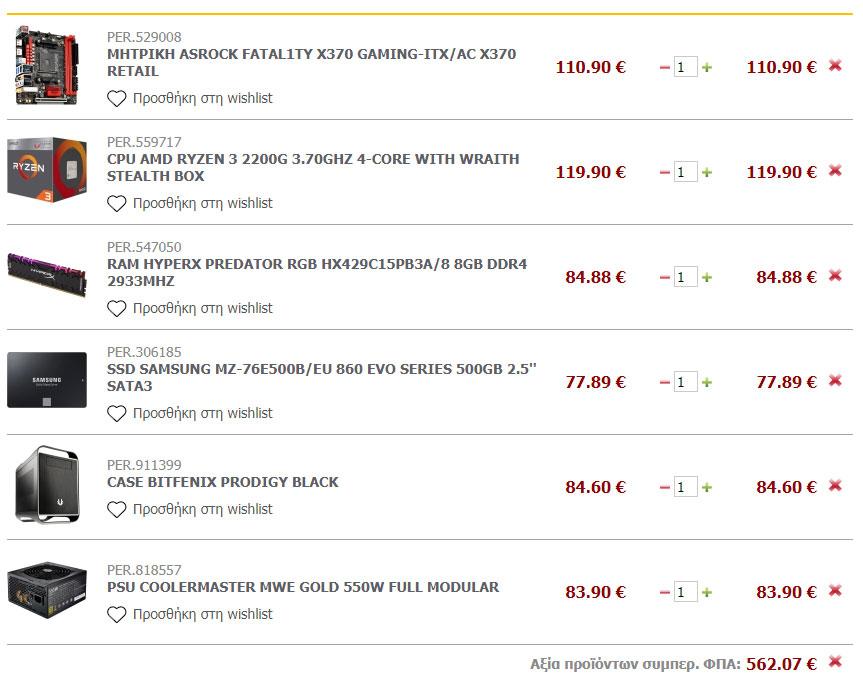Increase quantity of Coolermaster PSU

[x=707, y=592]
